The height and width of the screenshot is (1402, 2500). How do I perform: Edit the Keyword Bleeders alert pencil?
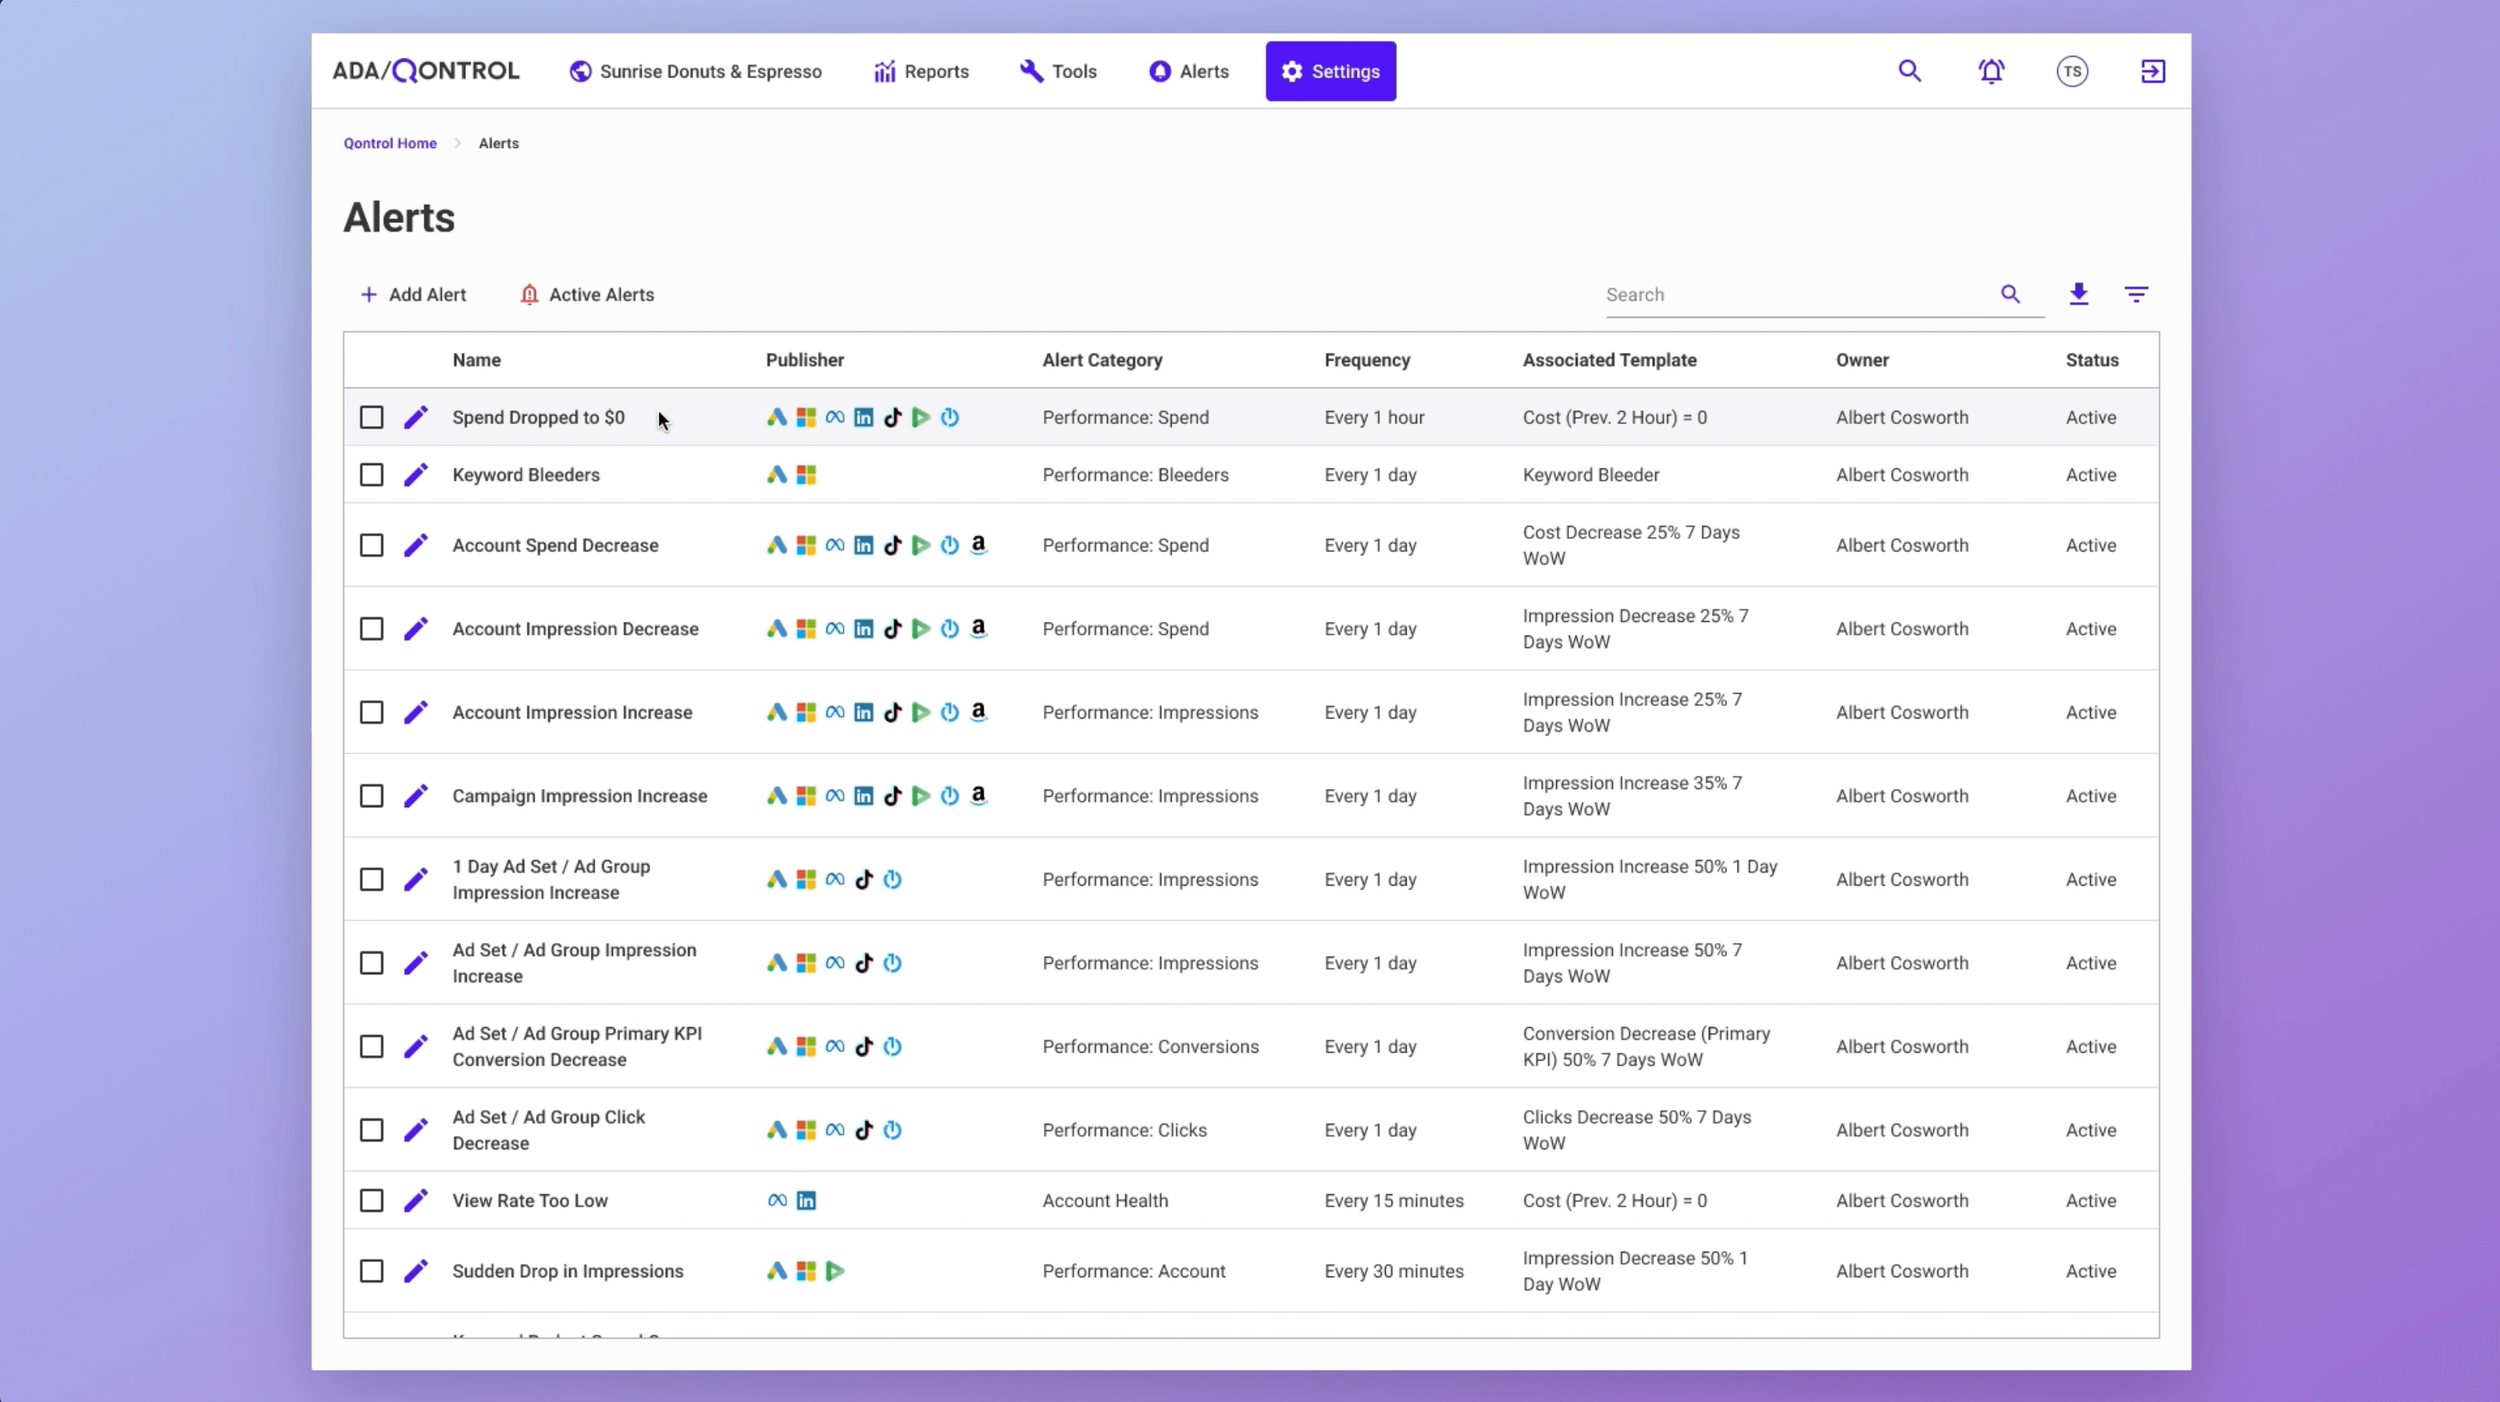click(x=415, y=475)
